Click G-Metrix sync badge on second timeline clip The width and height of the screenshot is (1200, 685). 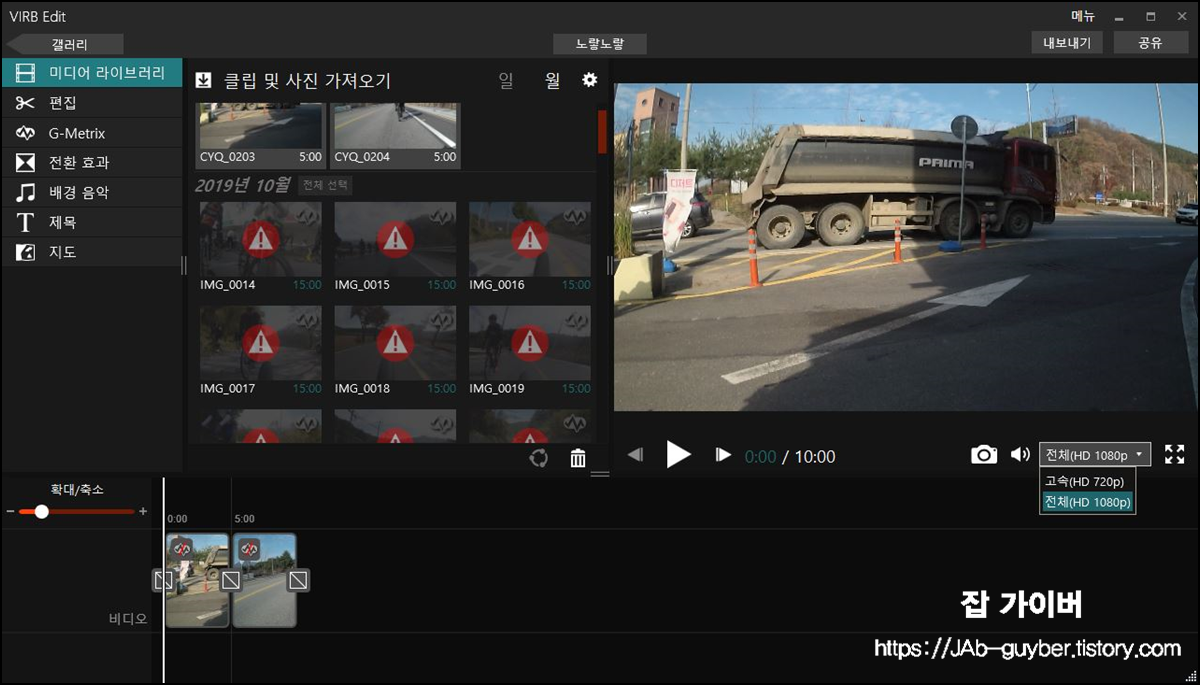[x=249, y=548]
